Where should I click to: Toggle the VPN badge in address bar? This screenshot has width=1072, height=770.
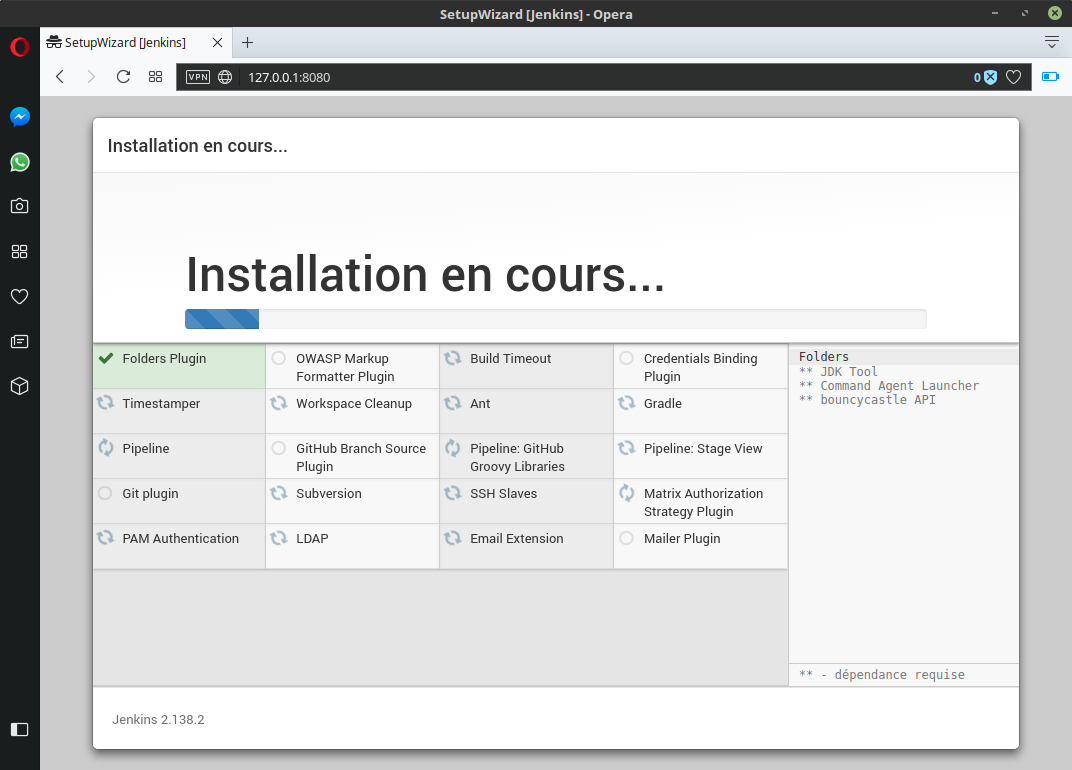coord(198,77)
